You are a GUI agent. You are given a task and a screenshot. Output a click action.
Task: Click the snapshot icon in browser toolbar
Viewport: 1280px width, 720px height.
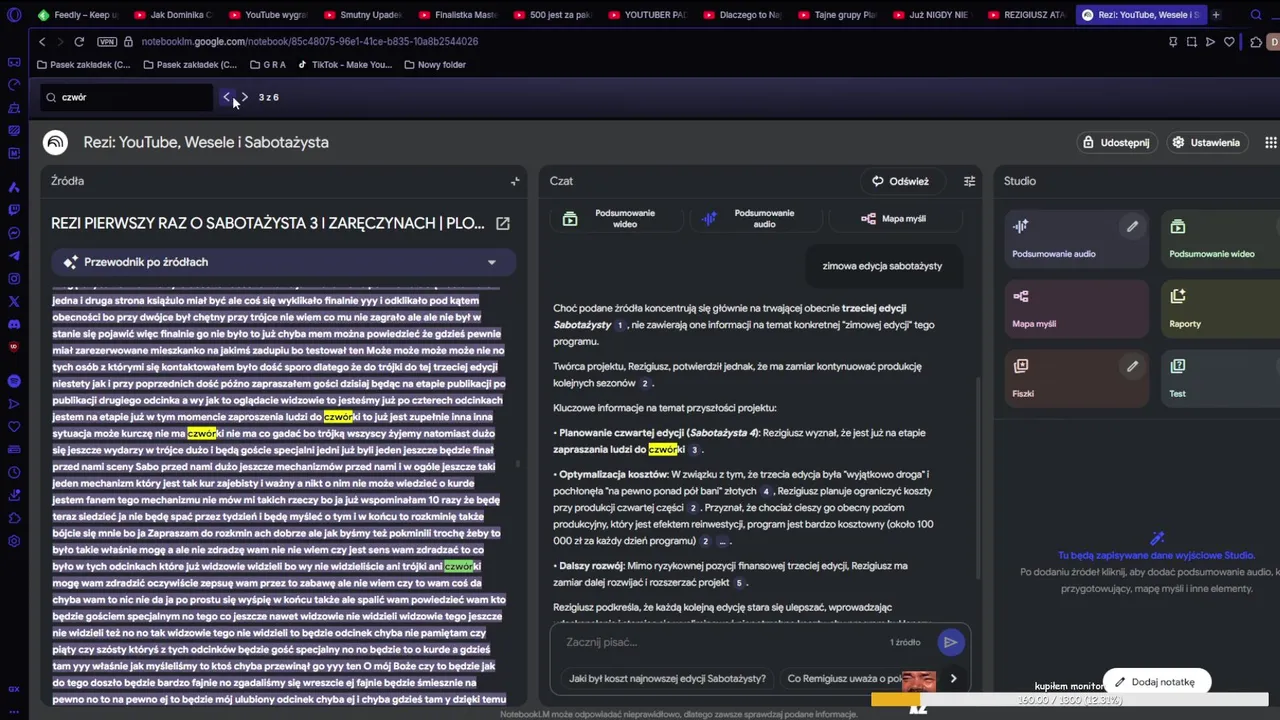pyautogui.click(x=1191, y=42)
